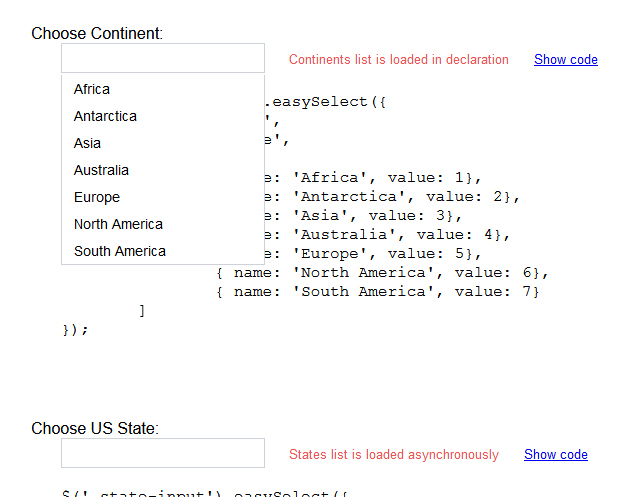Click the closing '});' code line

75,329
